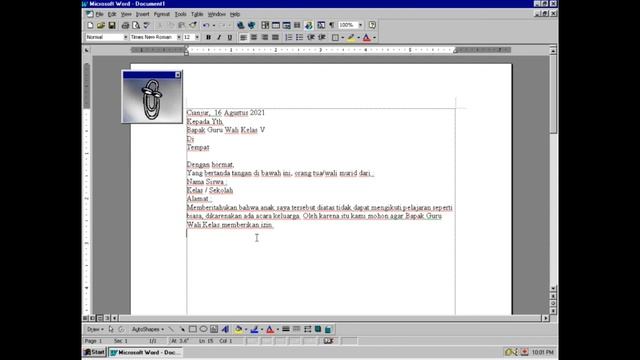Image resolution: width=640 pixels, height=360 pixels.
Task: Print the document using the printer icon
Action: tap(125, 25)
